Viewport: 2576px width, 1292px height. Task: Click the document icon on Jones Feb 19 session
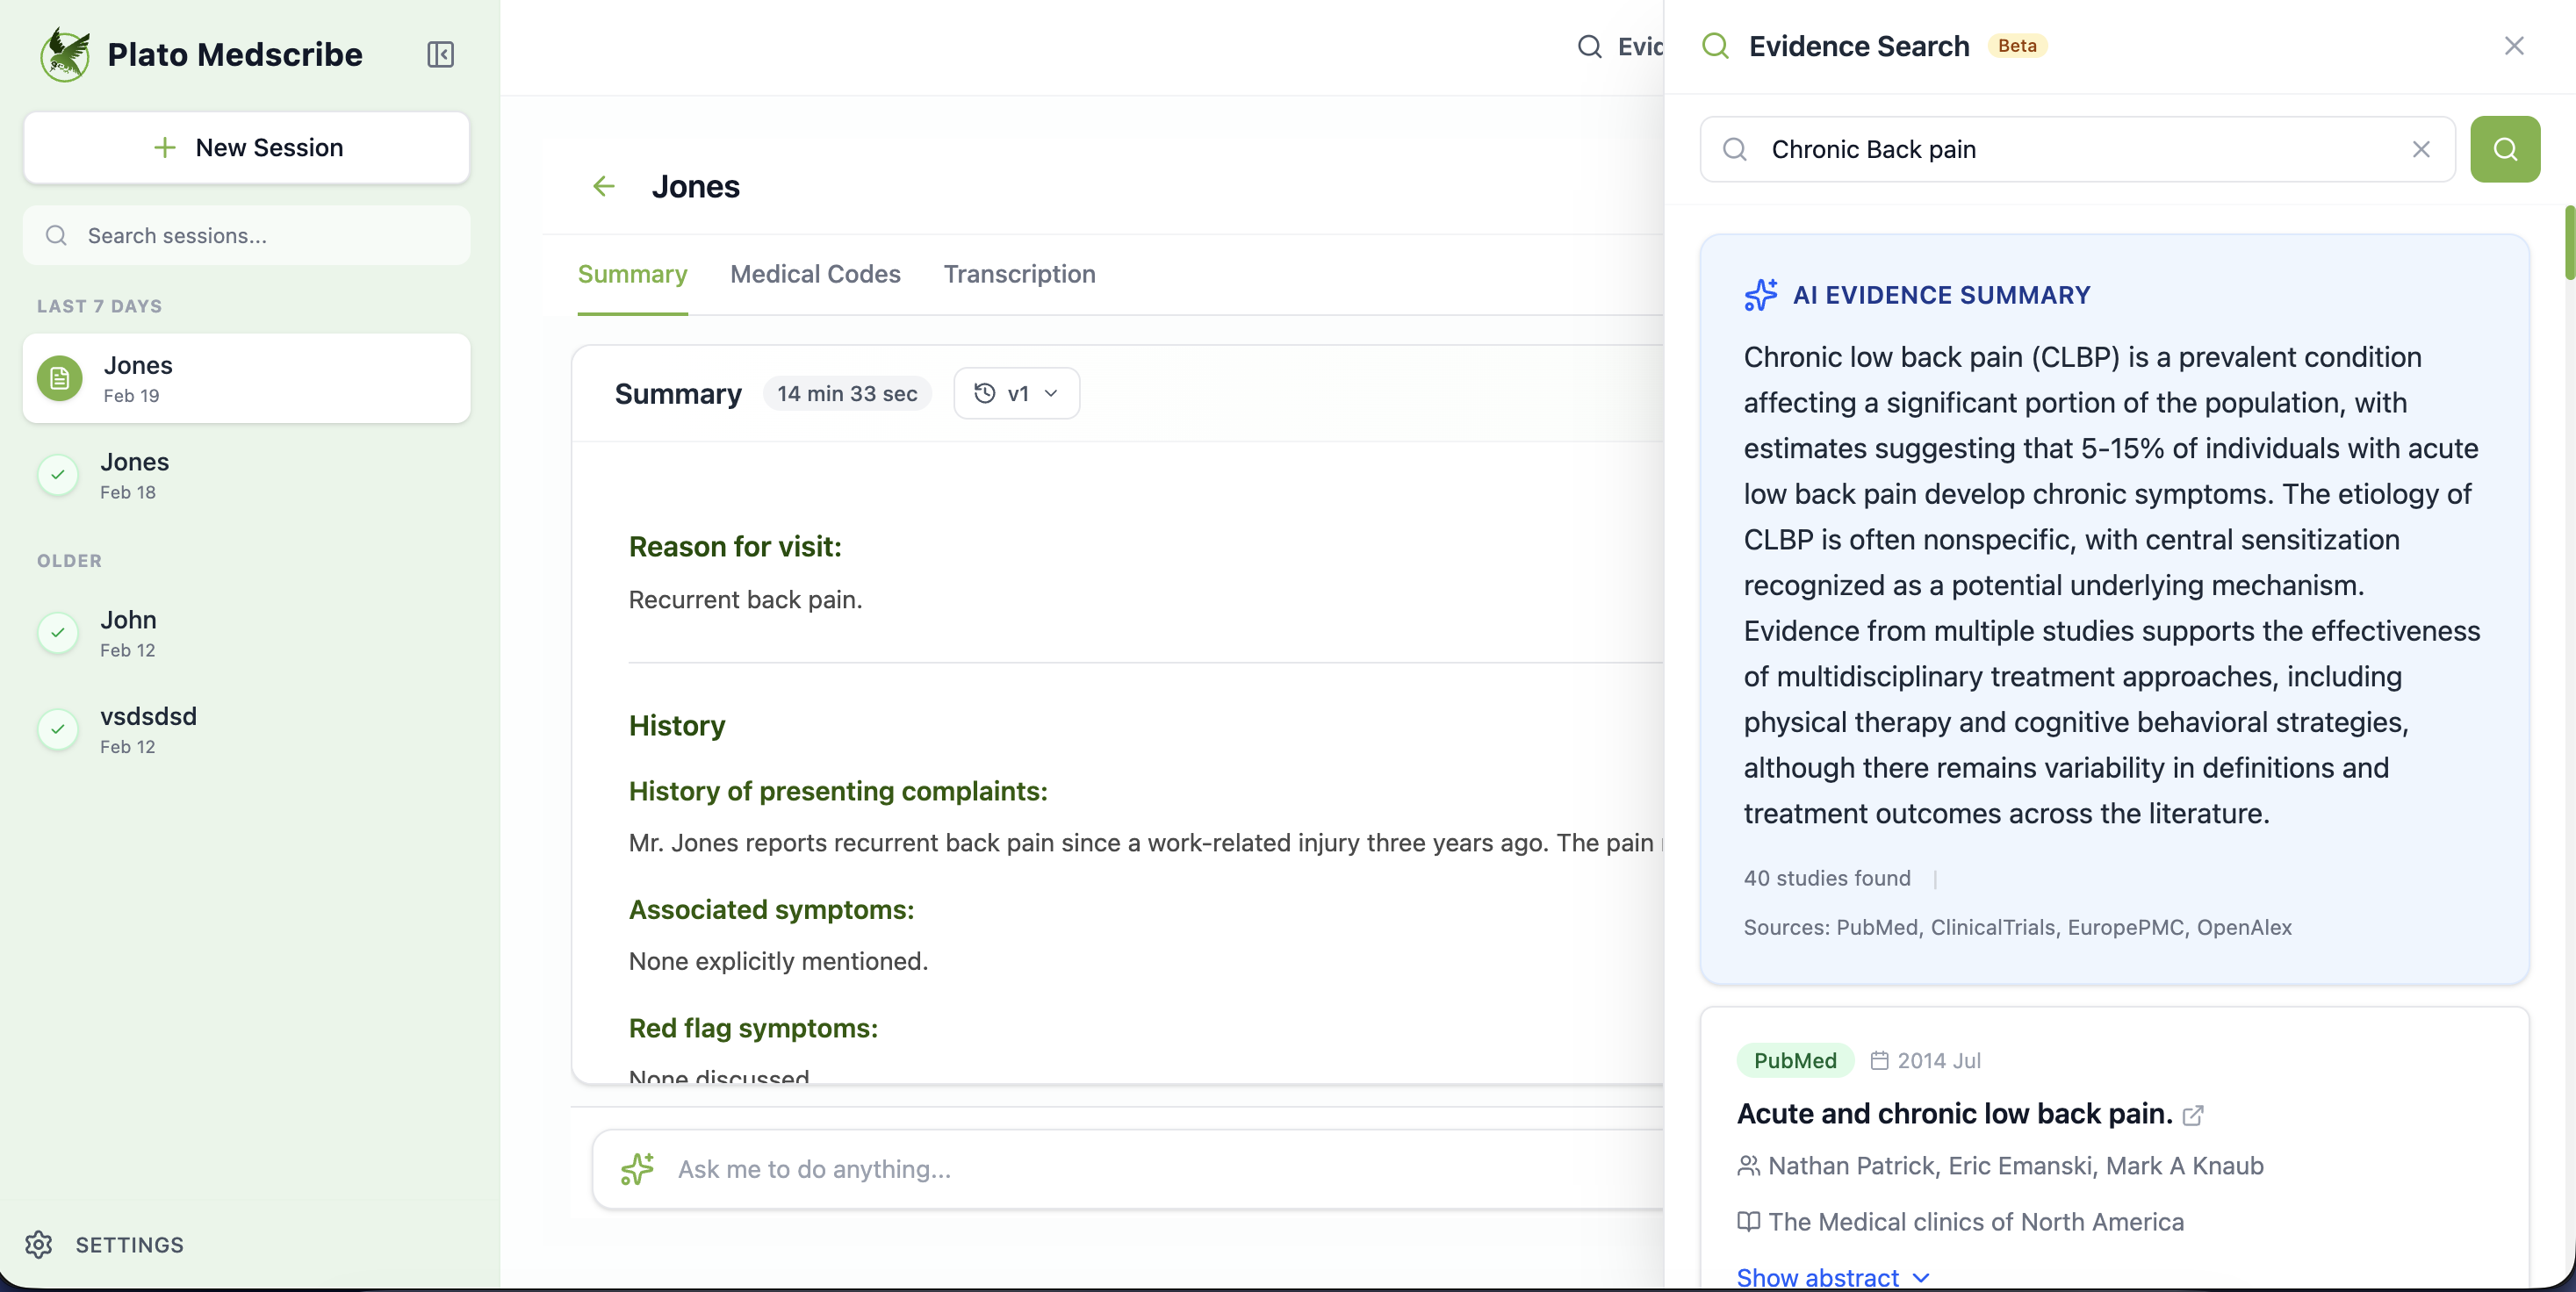[58, 378]
